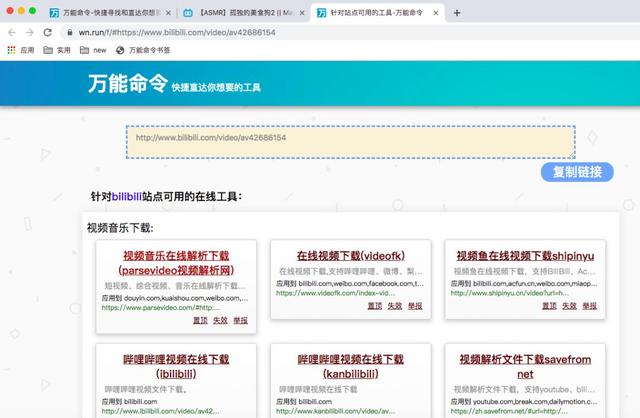Viewport: 640px width, 418px height.
Task: Open a new browser tab with plus icon
Action: pyautogui.click(x=457, y=13)
